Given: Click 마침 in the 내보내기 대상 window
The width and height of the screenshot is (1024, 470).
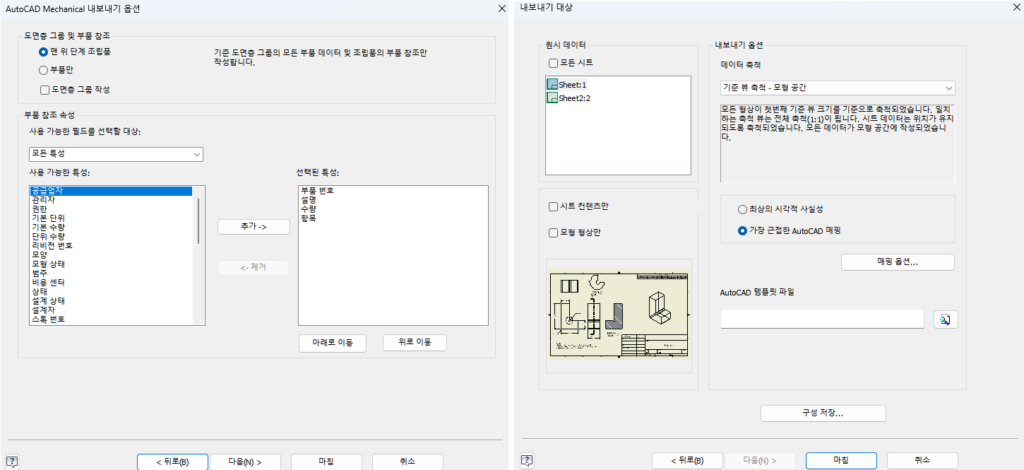Looking at the screenshot, I should pyautogui.click(x=841, y=461).
